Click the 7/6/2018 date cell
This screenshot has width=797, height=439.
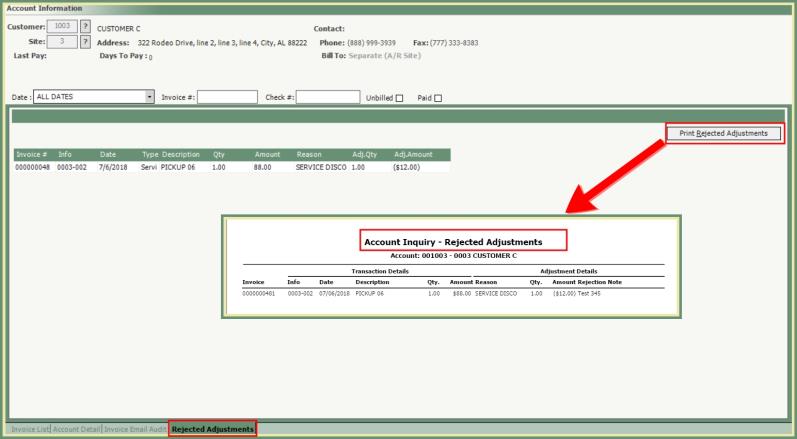113,167
